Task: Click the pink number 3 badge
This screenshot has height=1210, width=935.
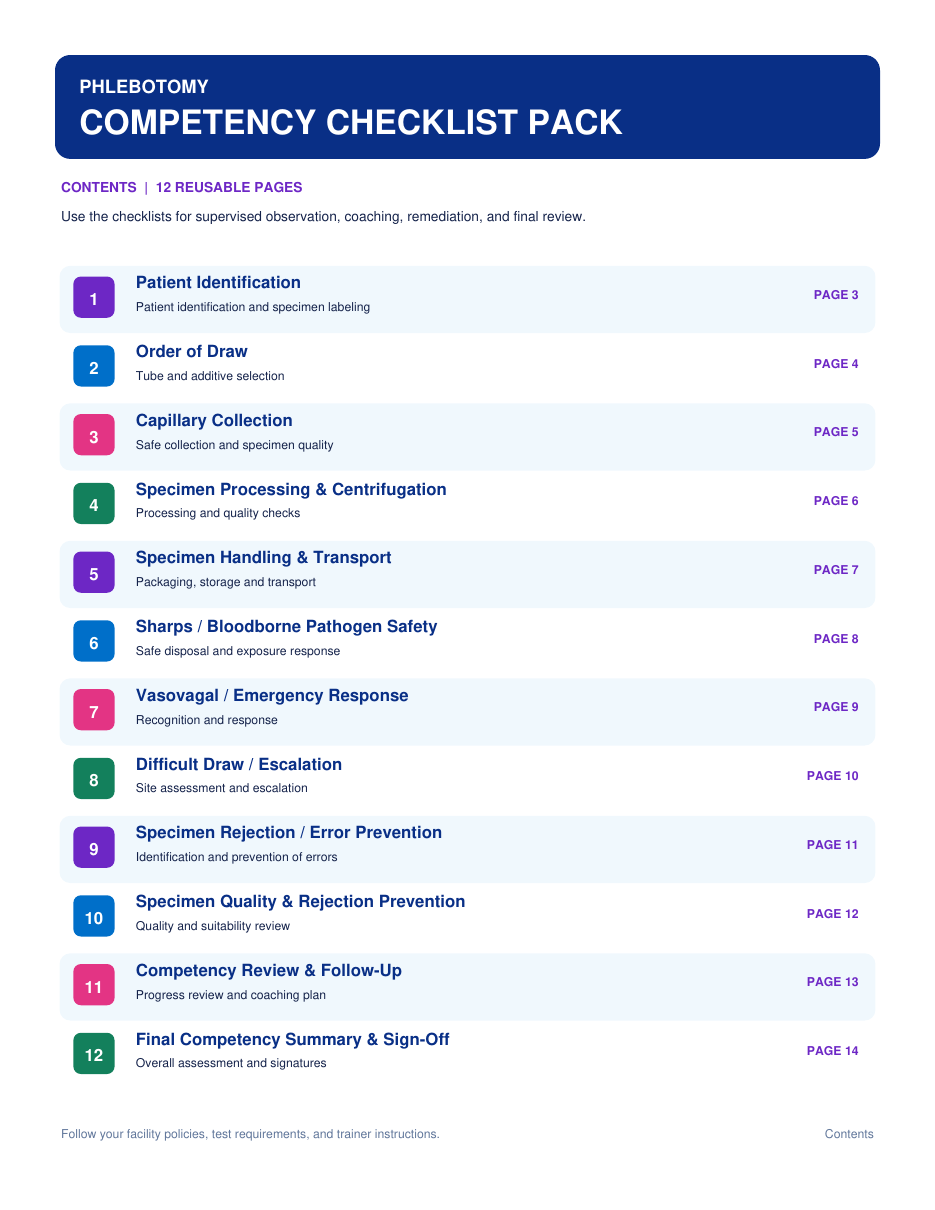Action: [x=94, y=436]
